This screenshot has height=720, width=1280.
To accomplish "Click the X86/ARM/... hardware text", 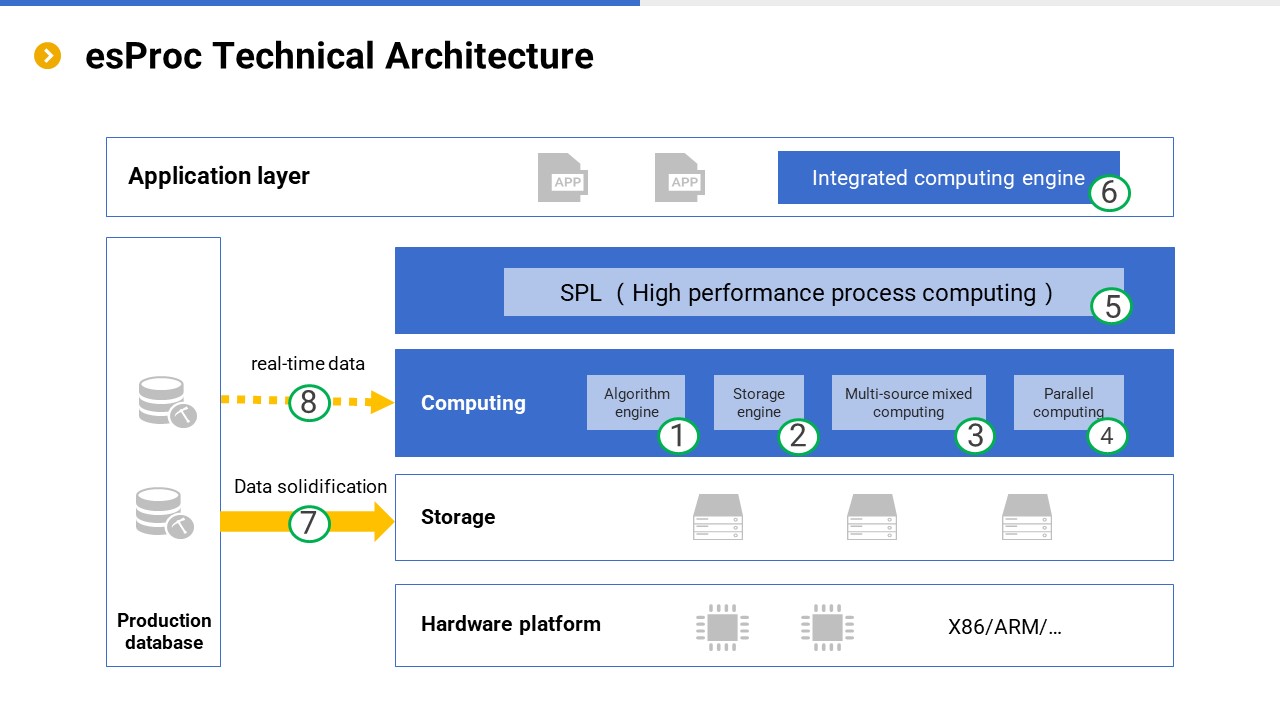I will click(1004, 628).
